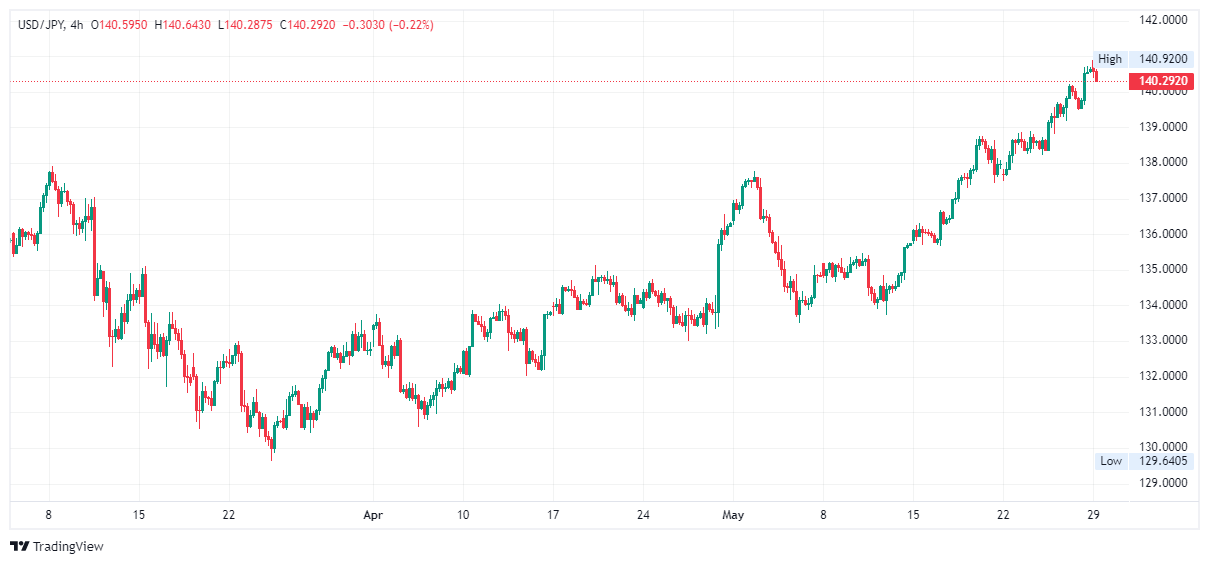This screenshot has width=1209, height=564.
Task: Click the high value H140.6430
Action: click(x=183, y=24)
